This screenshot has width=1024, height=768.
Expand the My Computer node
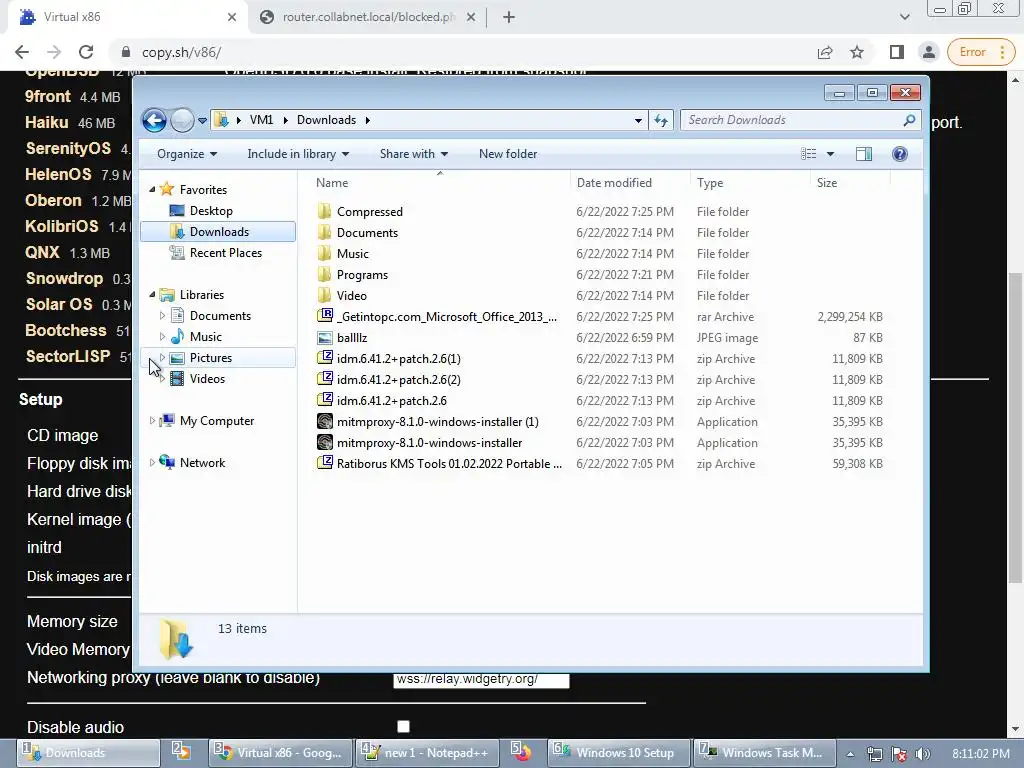[x=152, y=421]
